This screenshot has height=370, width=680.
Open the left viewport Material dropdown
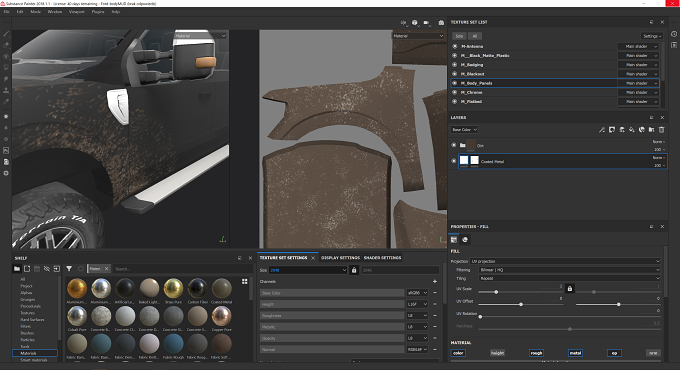[x=200, y=36]
